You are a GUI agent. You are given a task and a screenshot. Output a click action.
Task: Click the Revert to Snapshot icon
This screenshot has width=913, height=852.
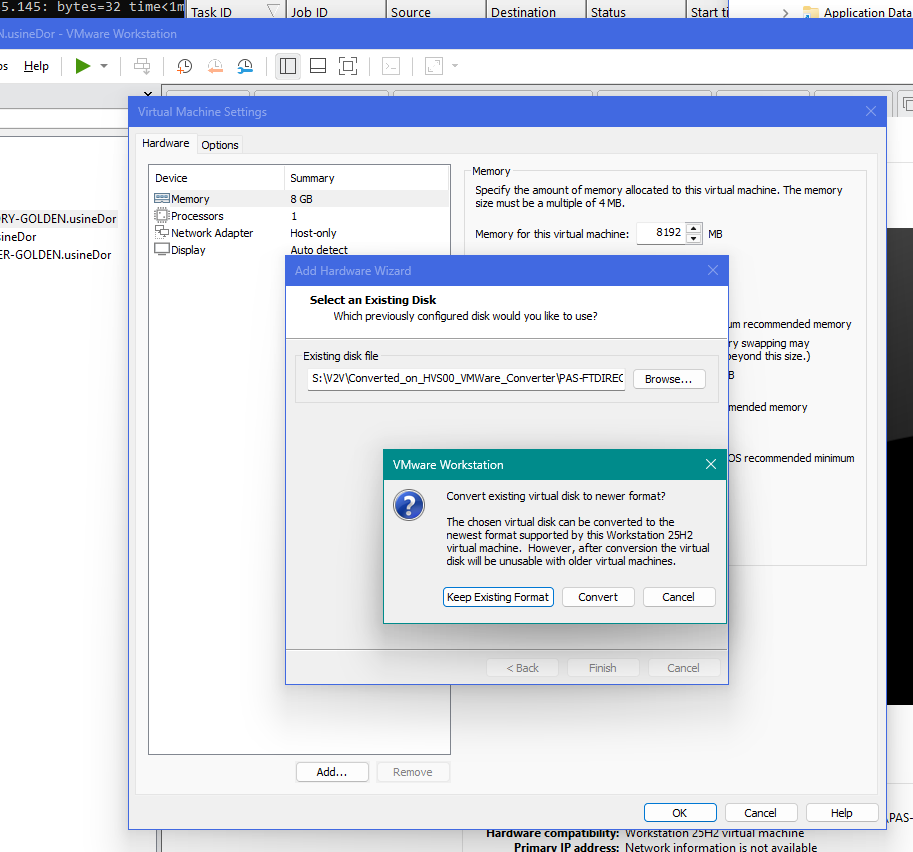coord(215,66)
